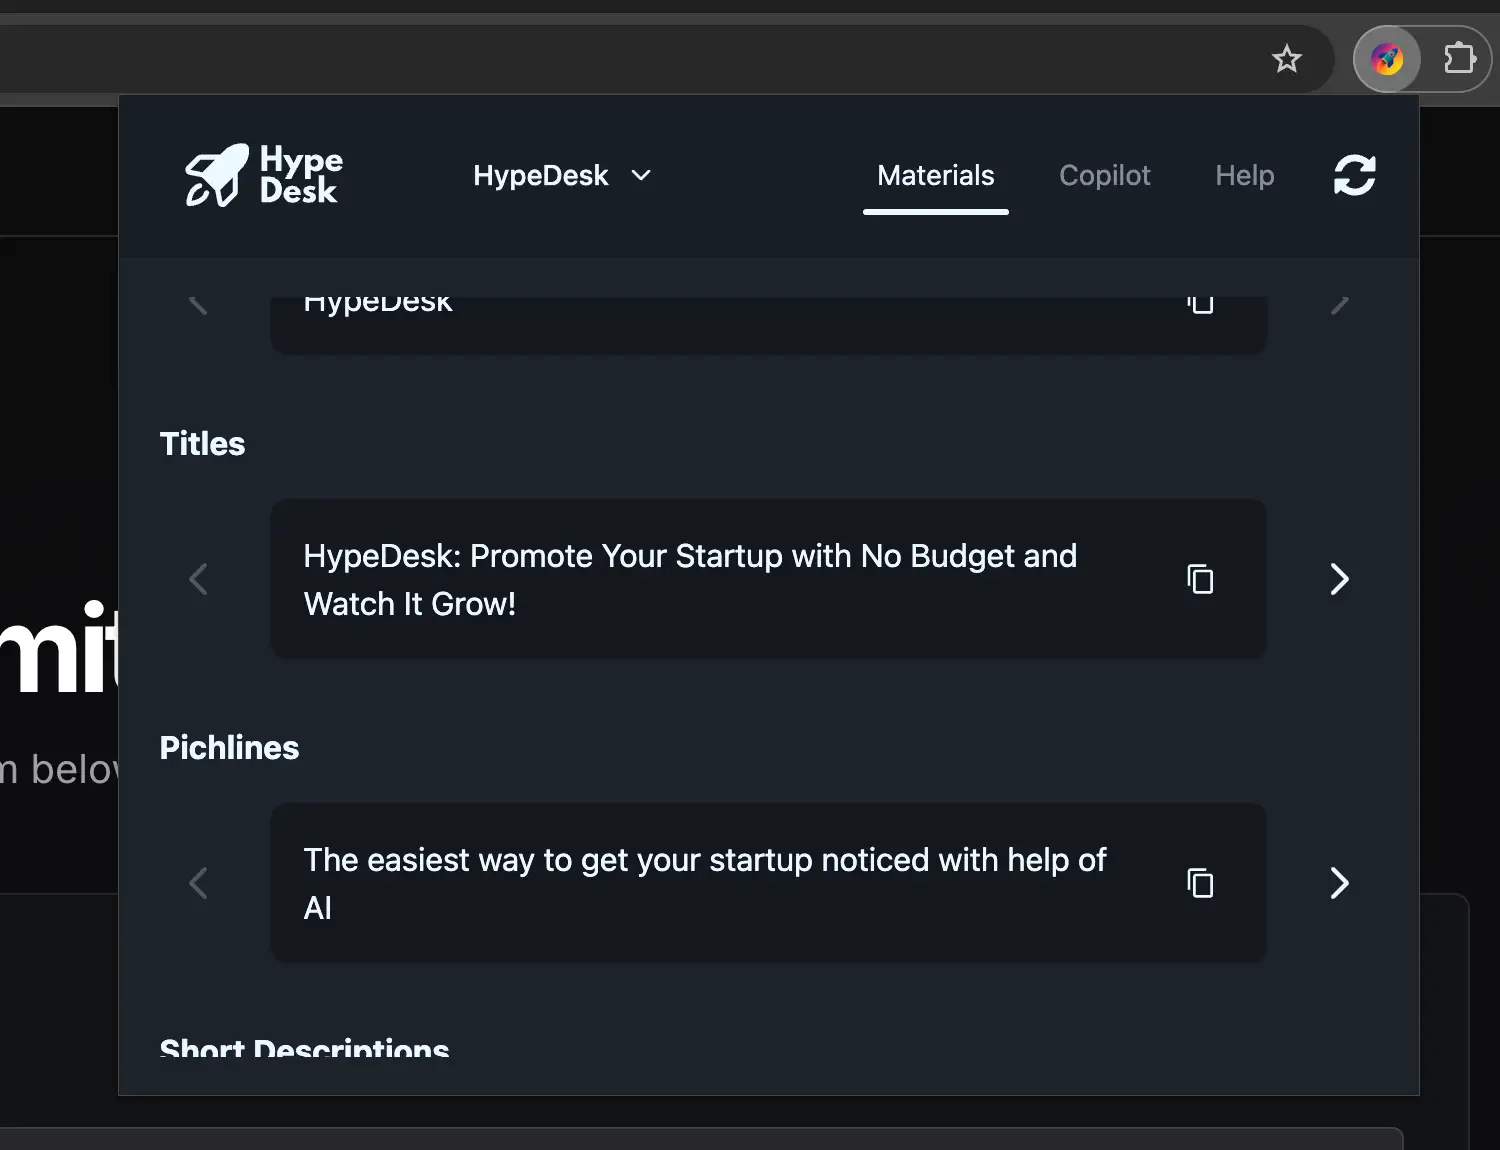The image size is (1500, 1150).
Task: Show previous Pichlines suggestion
Action: pyautogui.click(x=198, y=883)
